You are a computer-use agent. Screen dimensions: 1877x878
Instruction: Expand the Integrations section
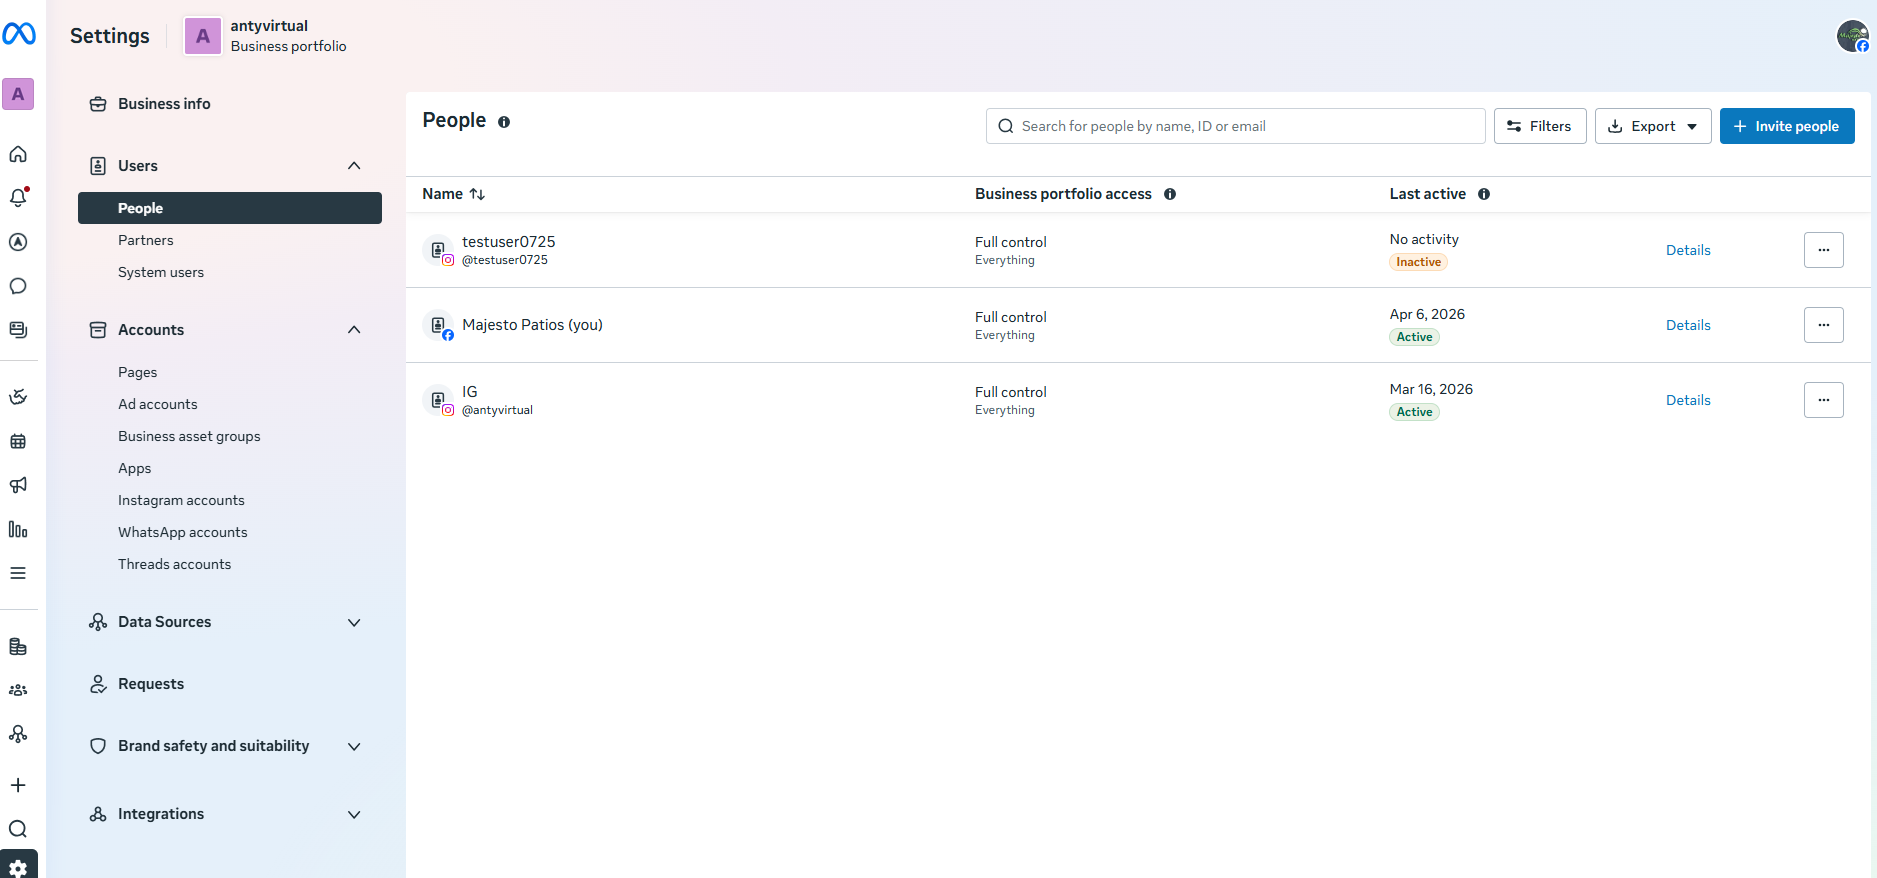[x=354, y=814]
